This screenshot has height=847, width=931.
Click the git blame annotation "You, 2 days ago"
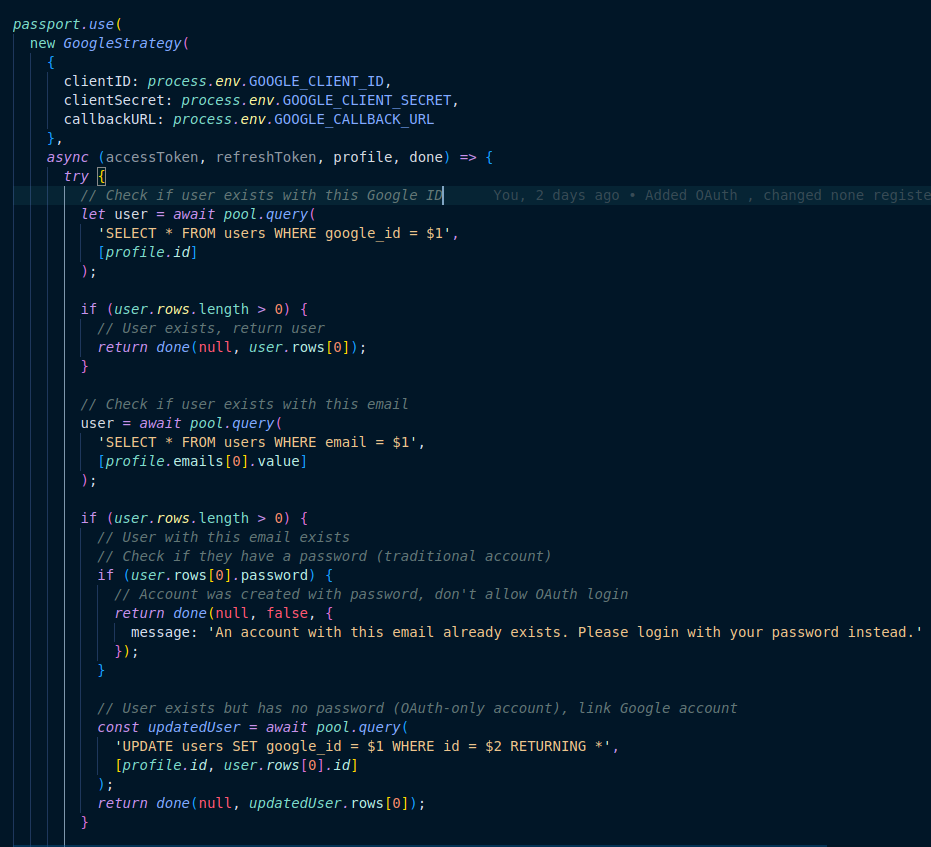click(x=556, y=195)
